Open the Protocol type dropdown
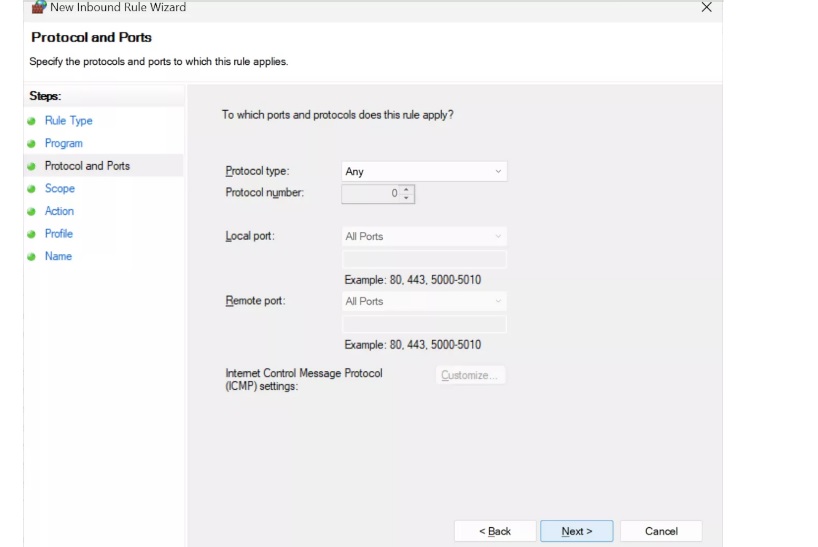The image size is (818, 547). 424,172
